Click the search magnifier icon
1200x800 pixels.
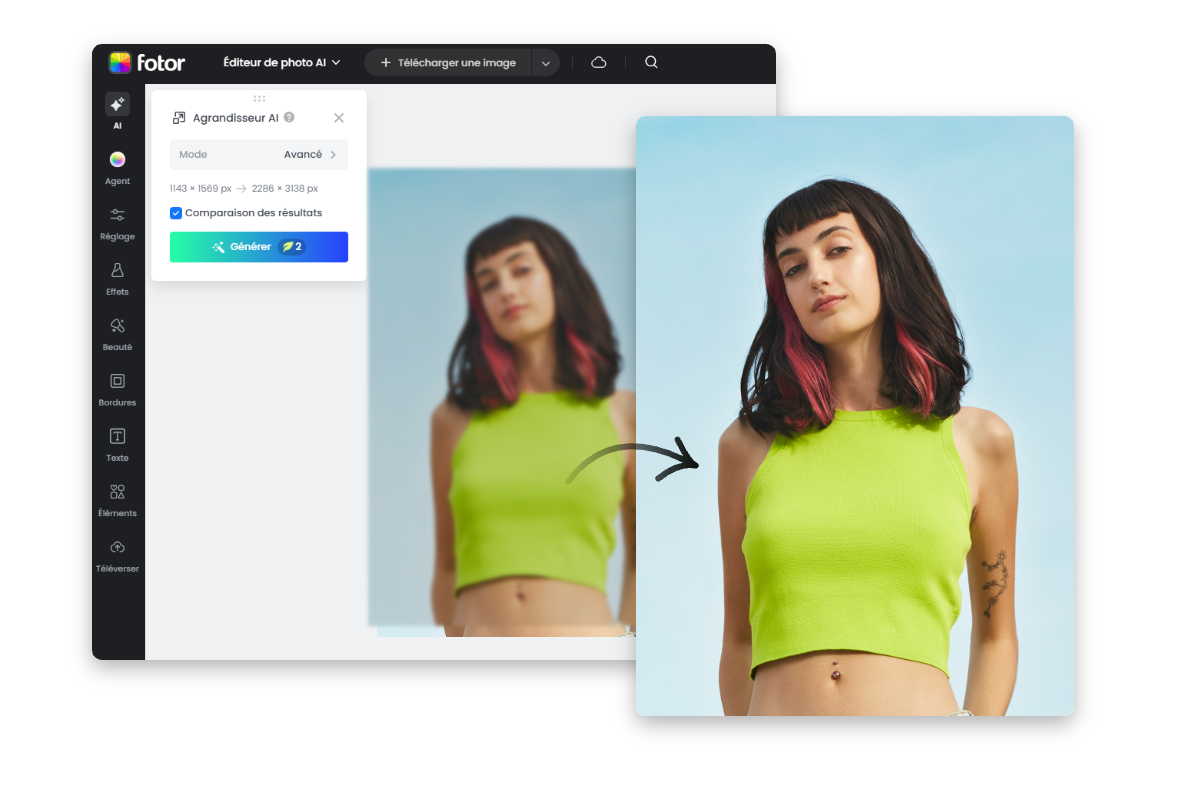point(651,62)
